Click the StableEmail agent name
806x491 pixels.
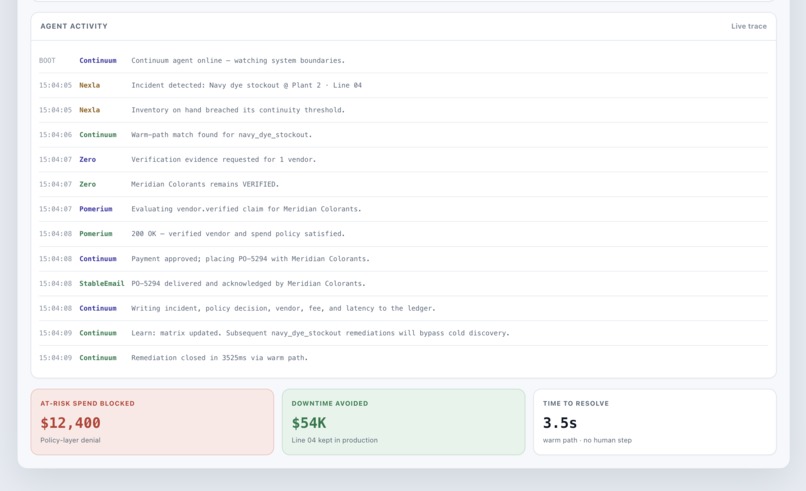[102, 283]
